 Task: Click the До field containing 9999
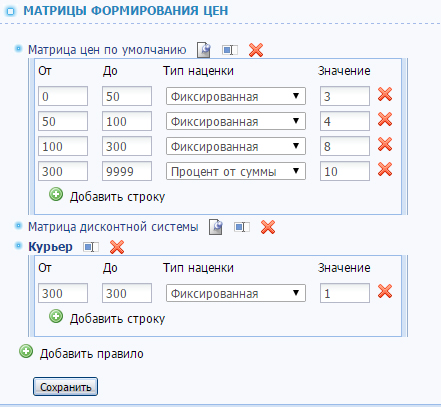(x=127, y=171)
